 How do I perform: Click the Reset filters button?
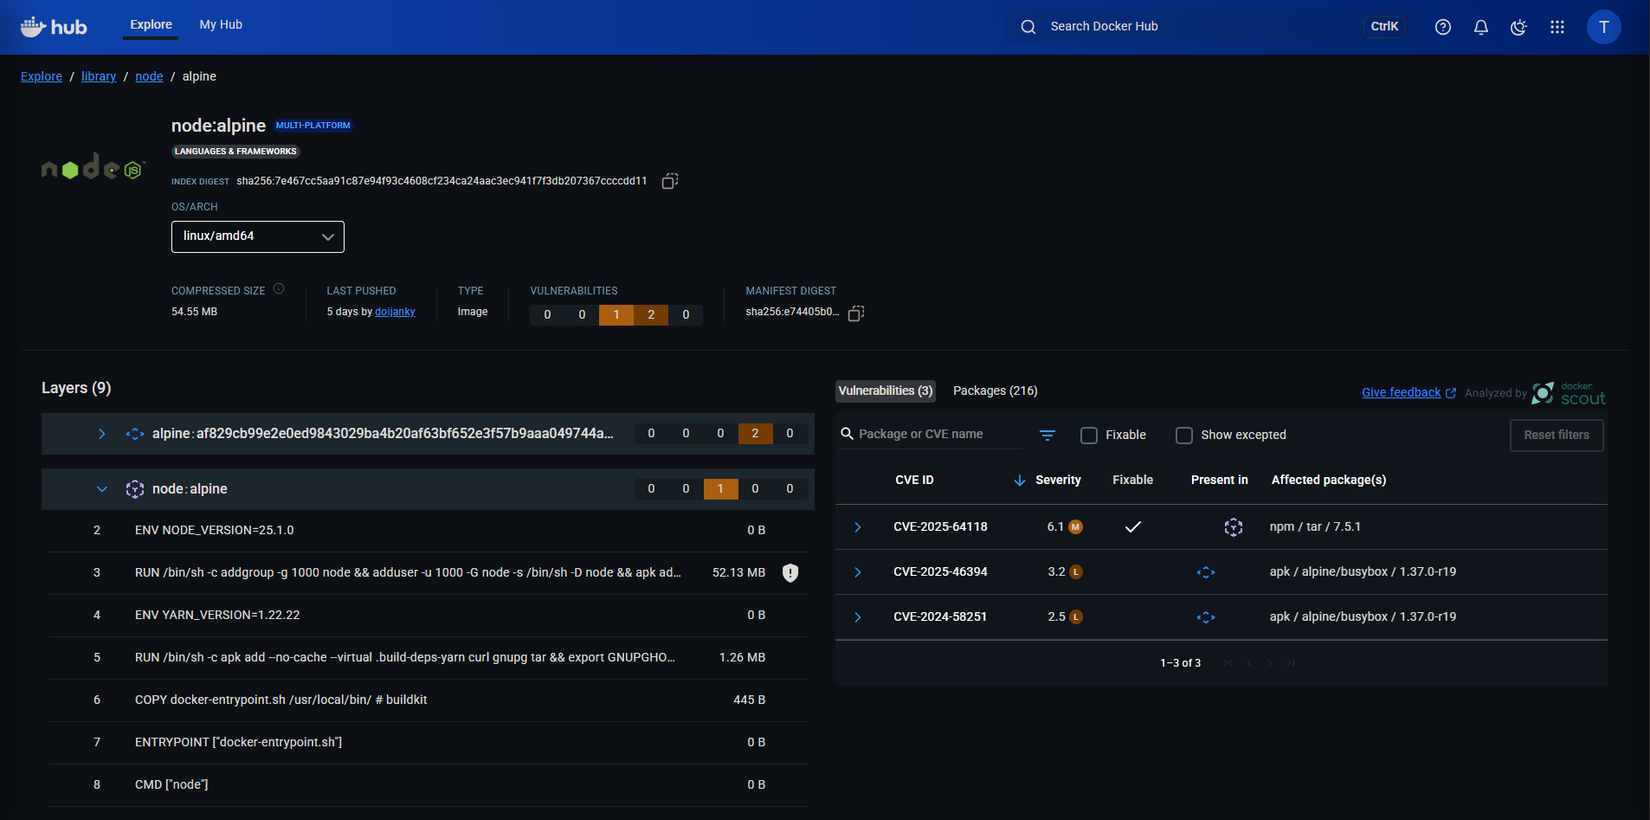[x=1556, y=435]
